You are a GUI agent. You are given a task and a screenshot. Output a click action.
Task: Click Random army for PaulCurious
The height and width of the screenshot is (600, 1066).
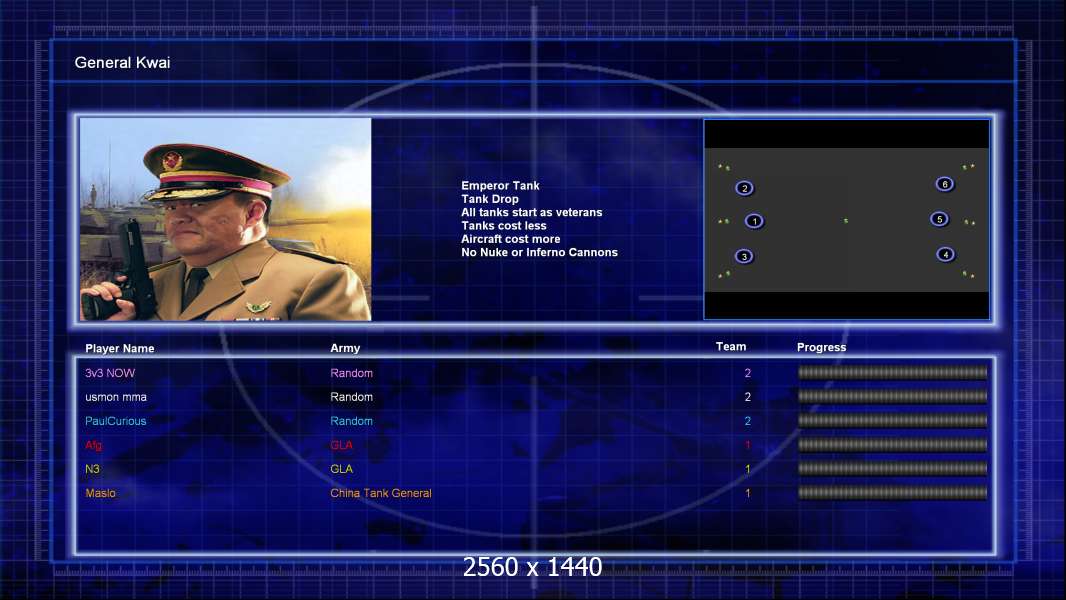click(x=351, y=421)
